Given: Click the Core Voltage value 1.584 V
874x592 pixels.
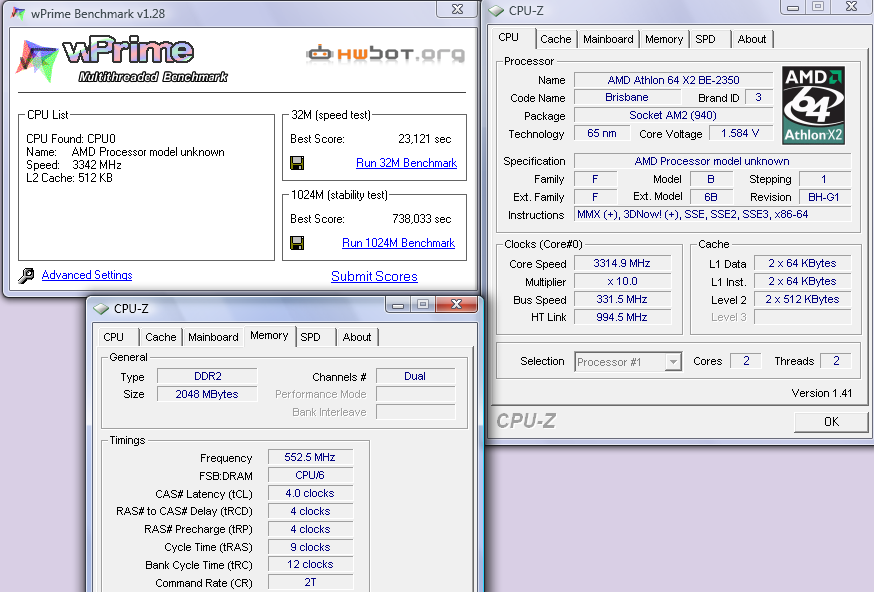Looking at the screenshot, I should [x=740, y=133].
